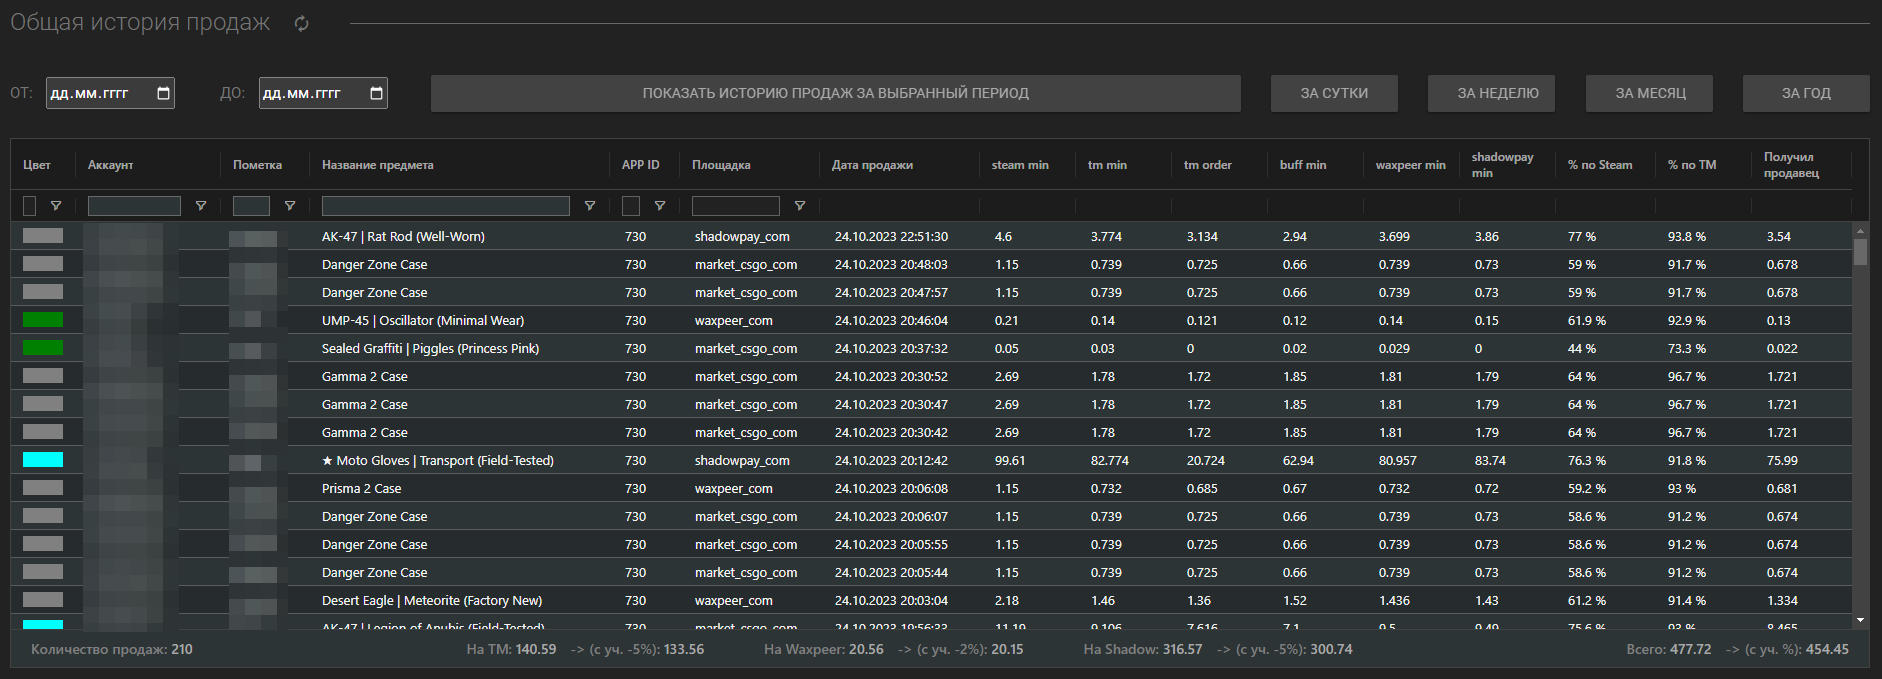Screen dimensions: 1882x679
Task: Click waxpeer_com in Prisma 2 Case row
Action: (x=734, y=489)
